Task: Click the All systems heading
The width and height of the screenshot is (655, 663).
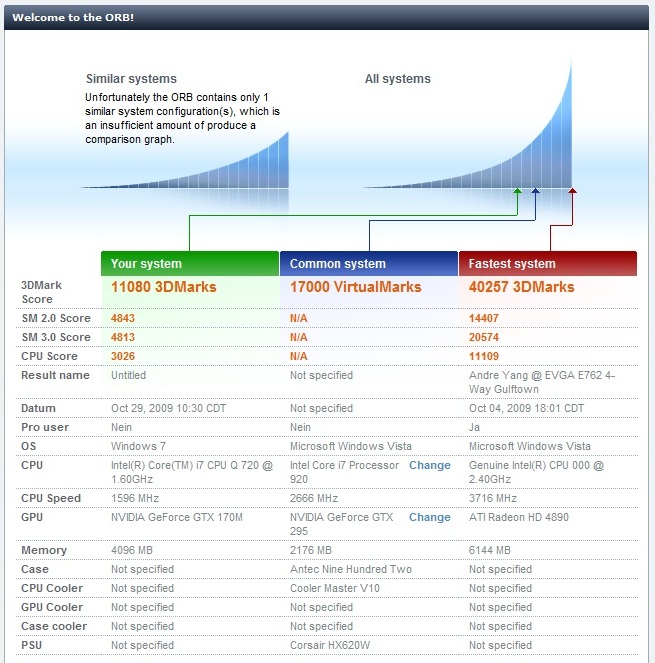Action: (398, 79)
